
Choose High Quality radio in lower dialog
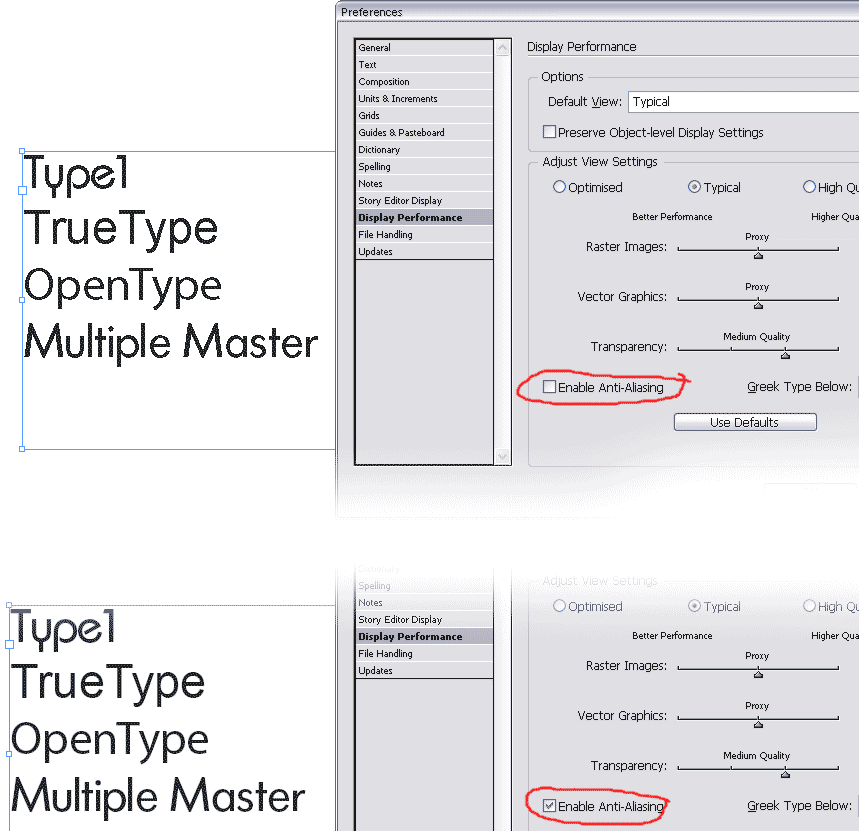(809, 606)
